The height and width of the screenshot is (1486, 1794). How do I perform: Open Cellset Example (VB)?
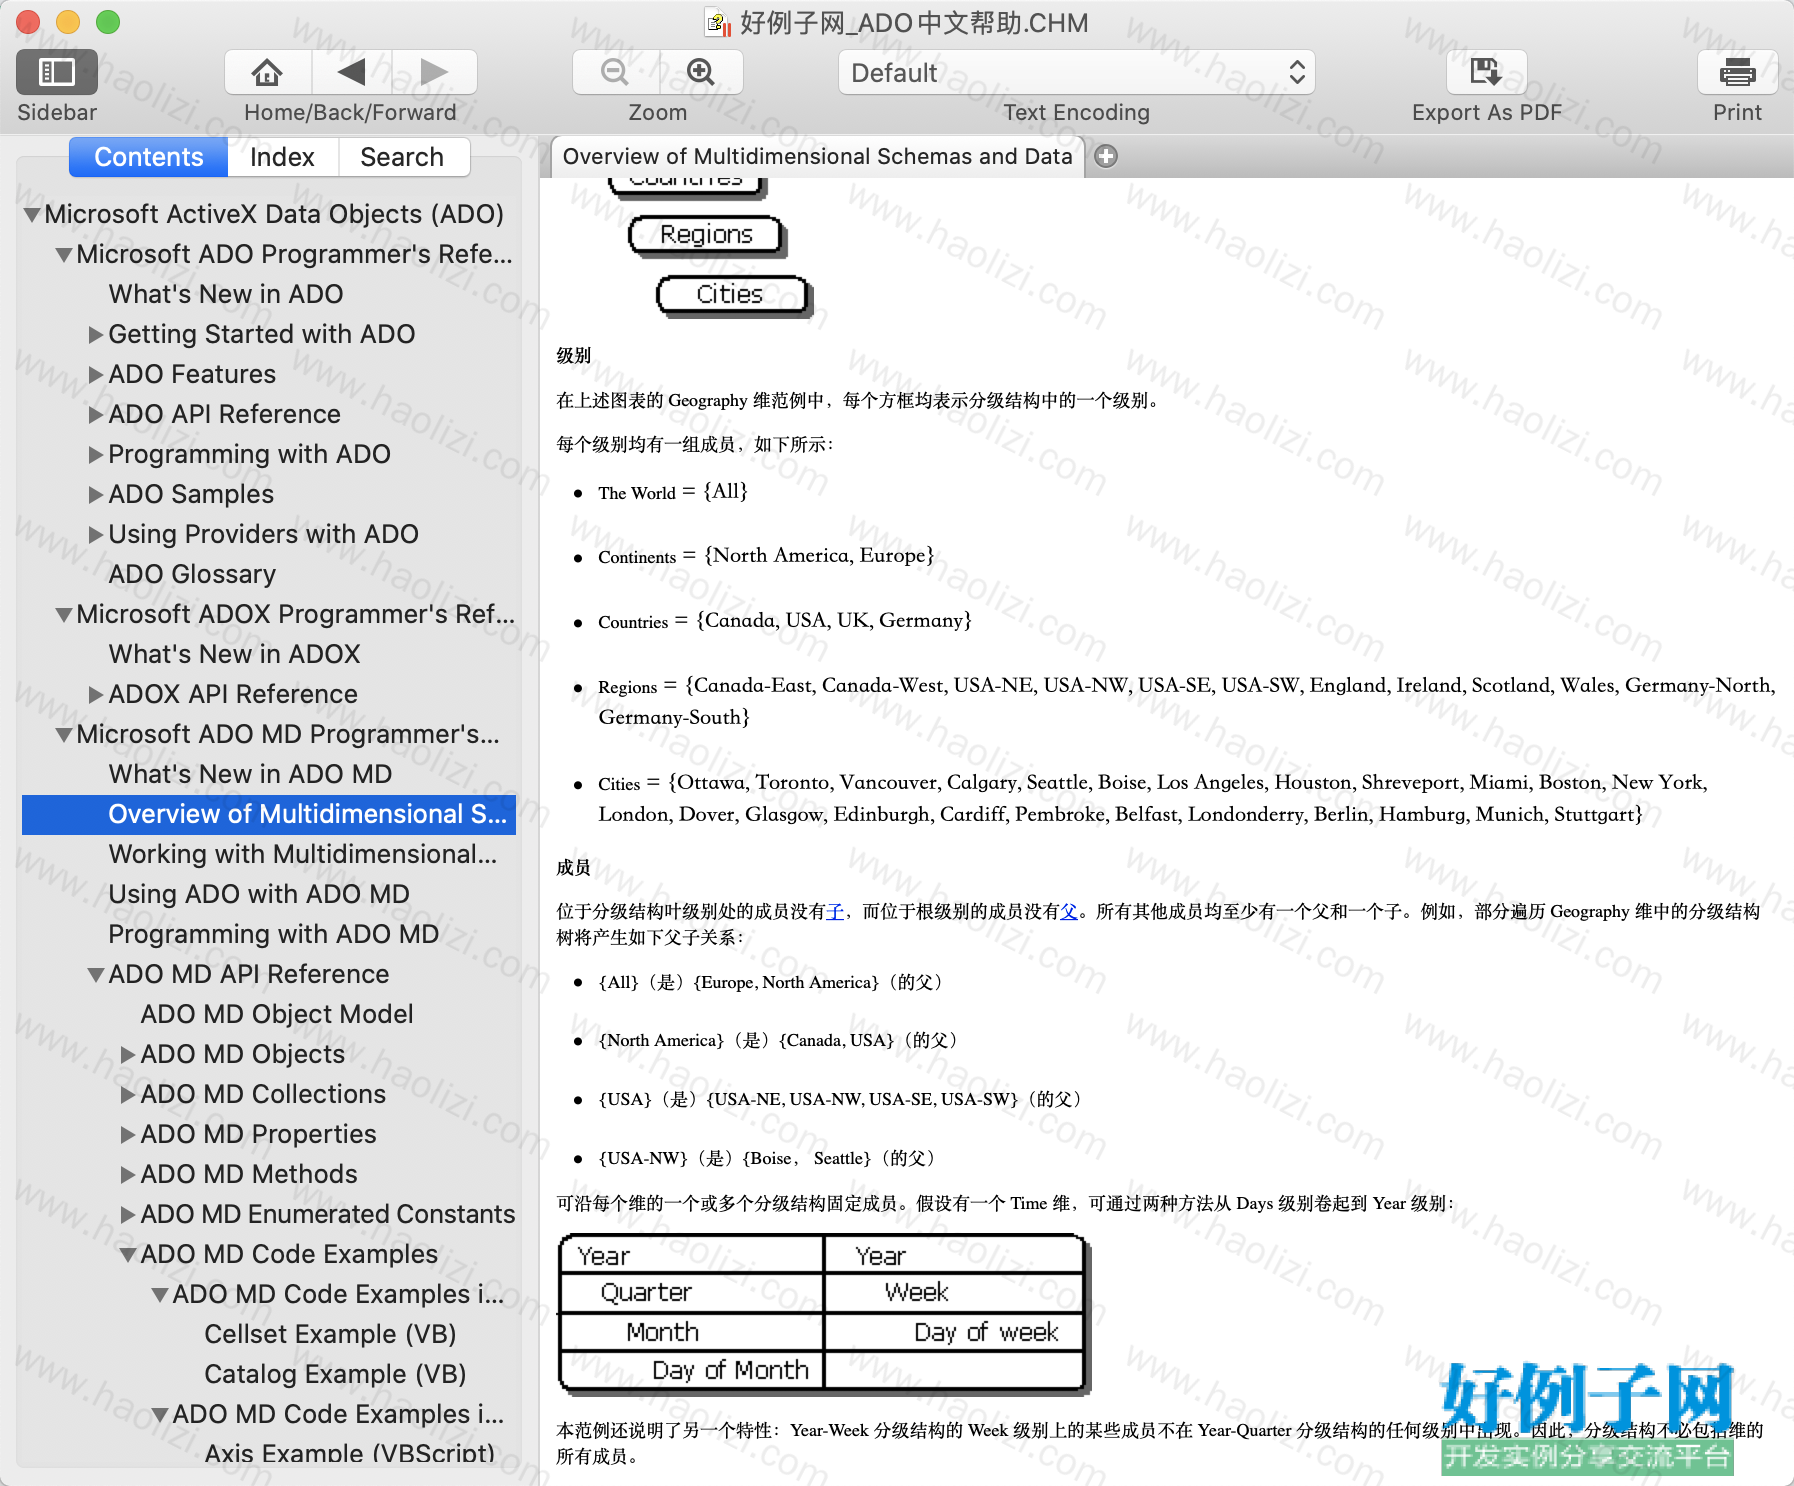pyautogui.click(x=330, y=1334)
